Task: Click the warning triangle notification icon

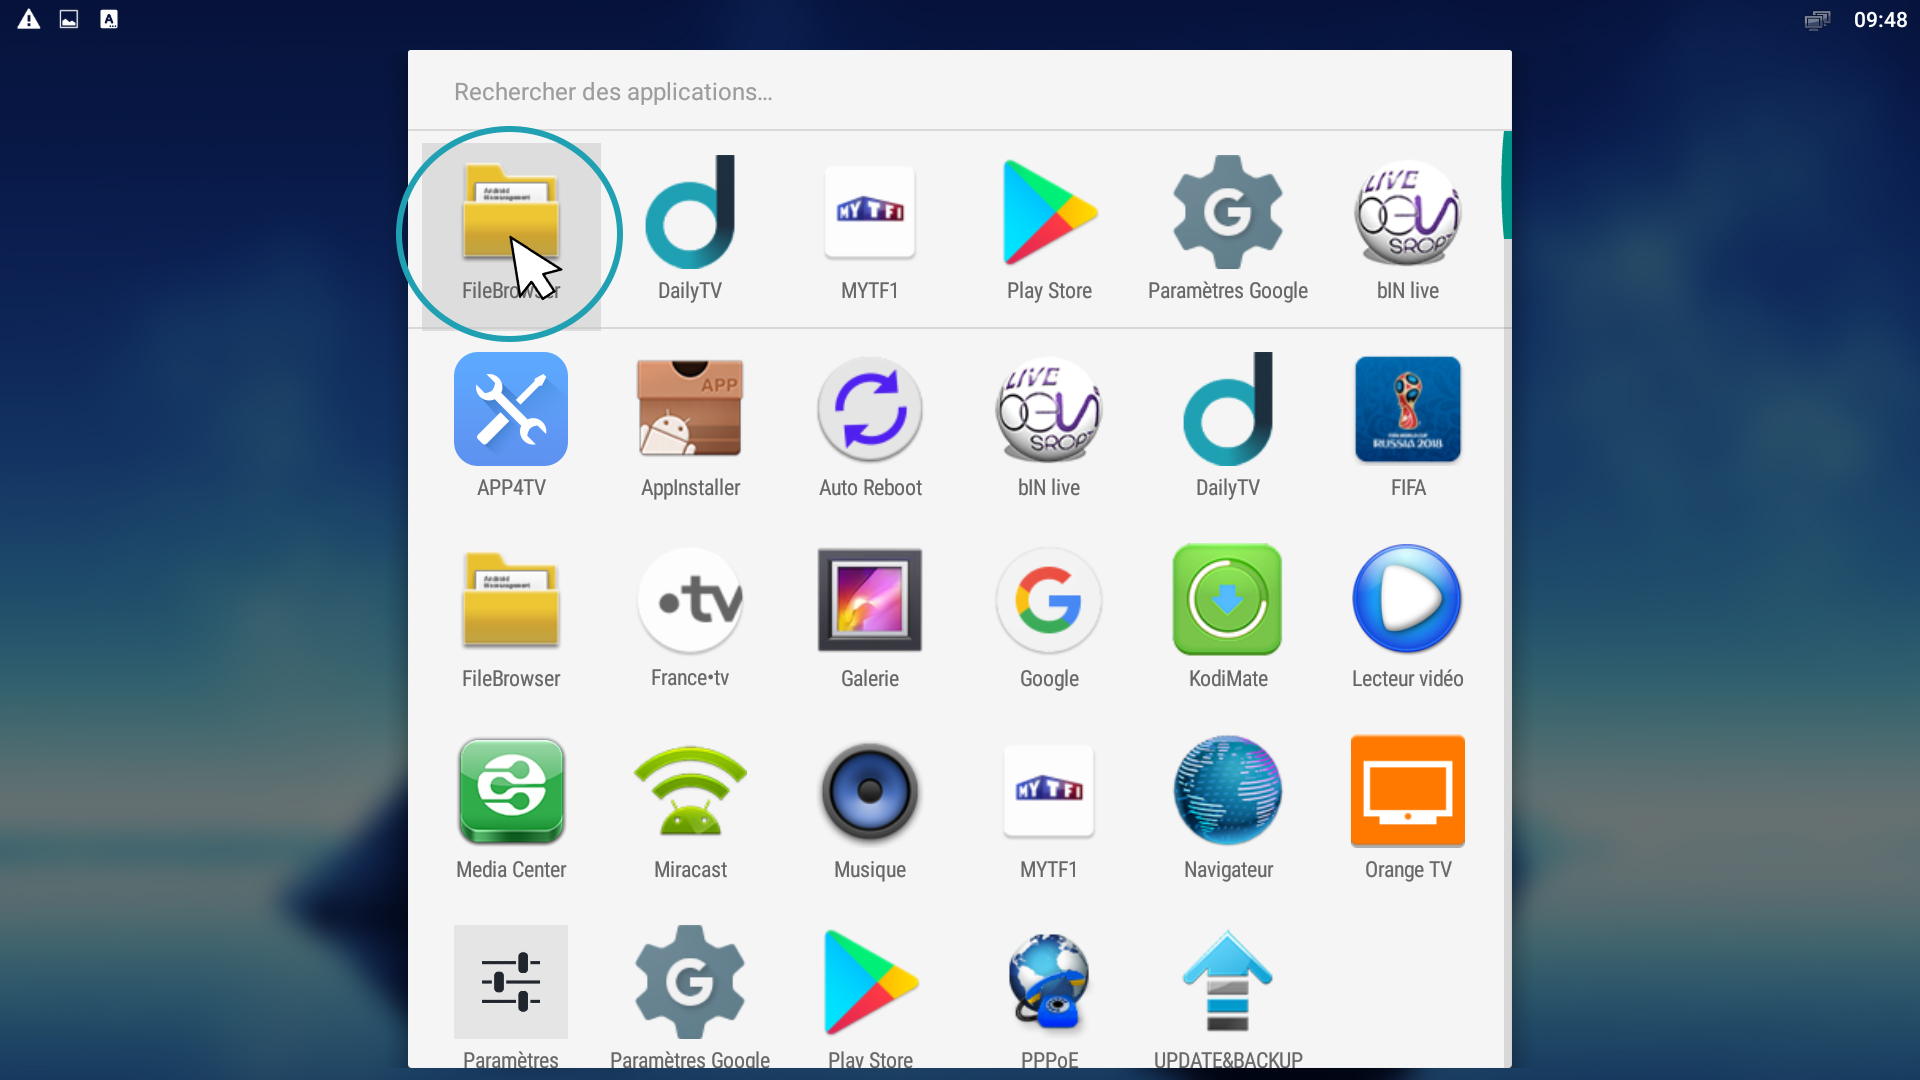Action: [x=29, y=19]
